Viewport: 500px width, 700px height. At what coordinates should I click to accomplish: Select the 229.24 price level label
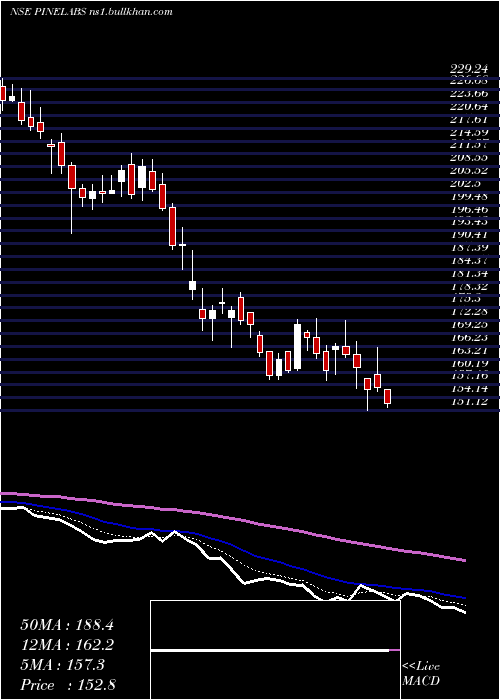point(469,69)
